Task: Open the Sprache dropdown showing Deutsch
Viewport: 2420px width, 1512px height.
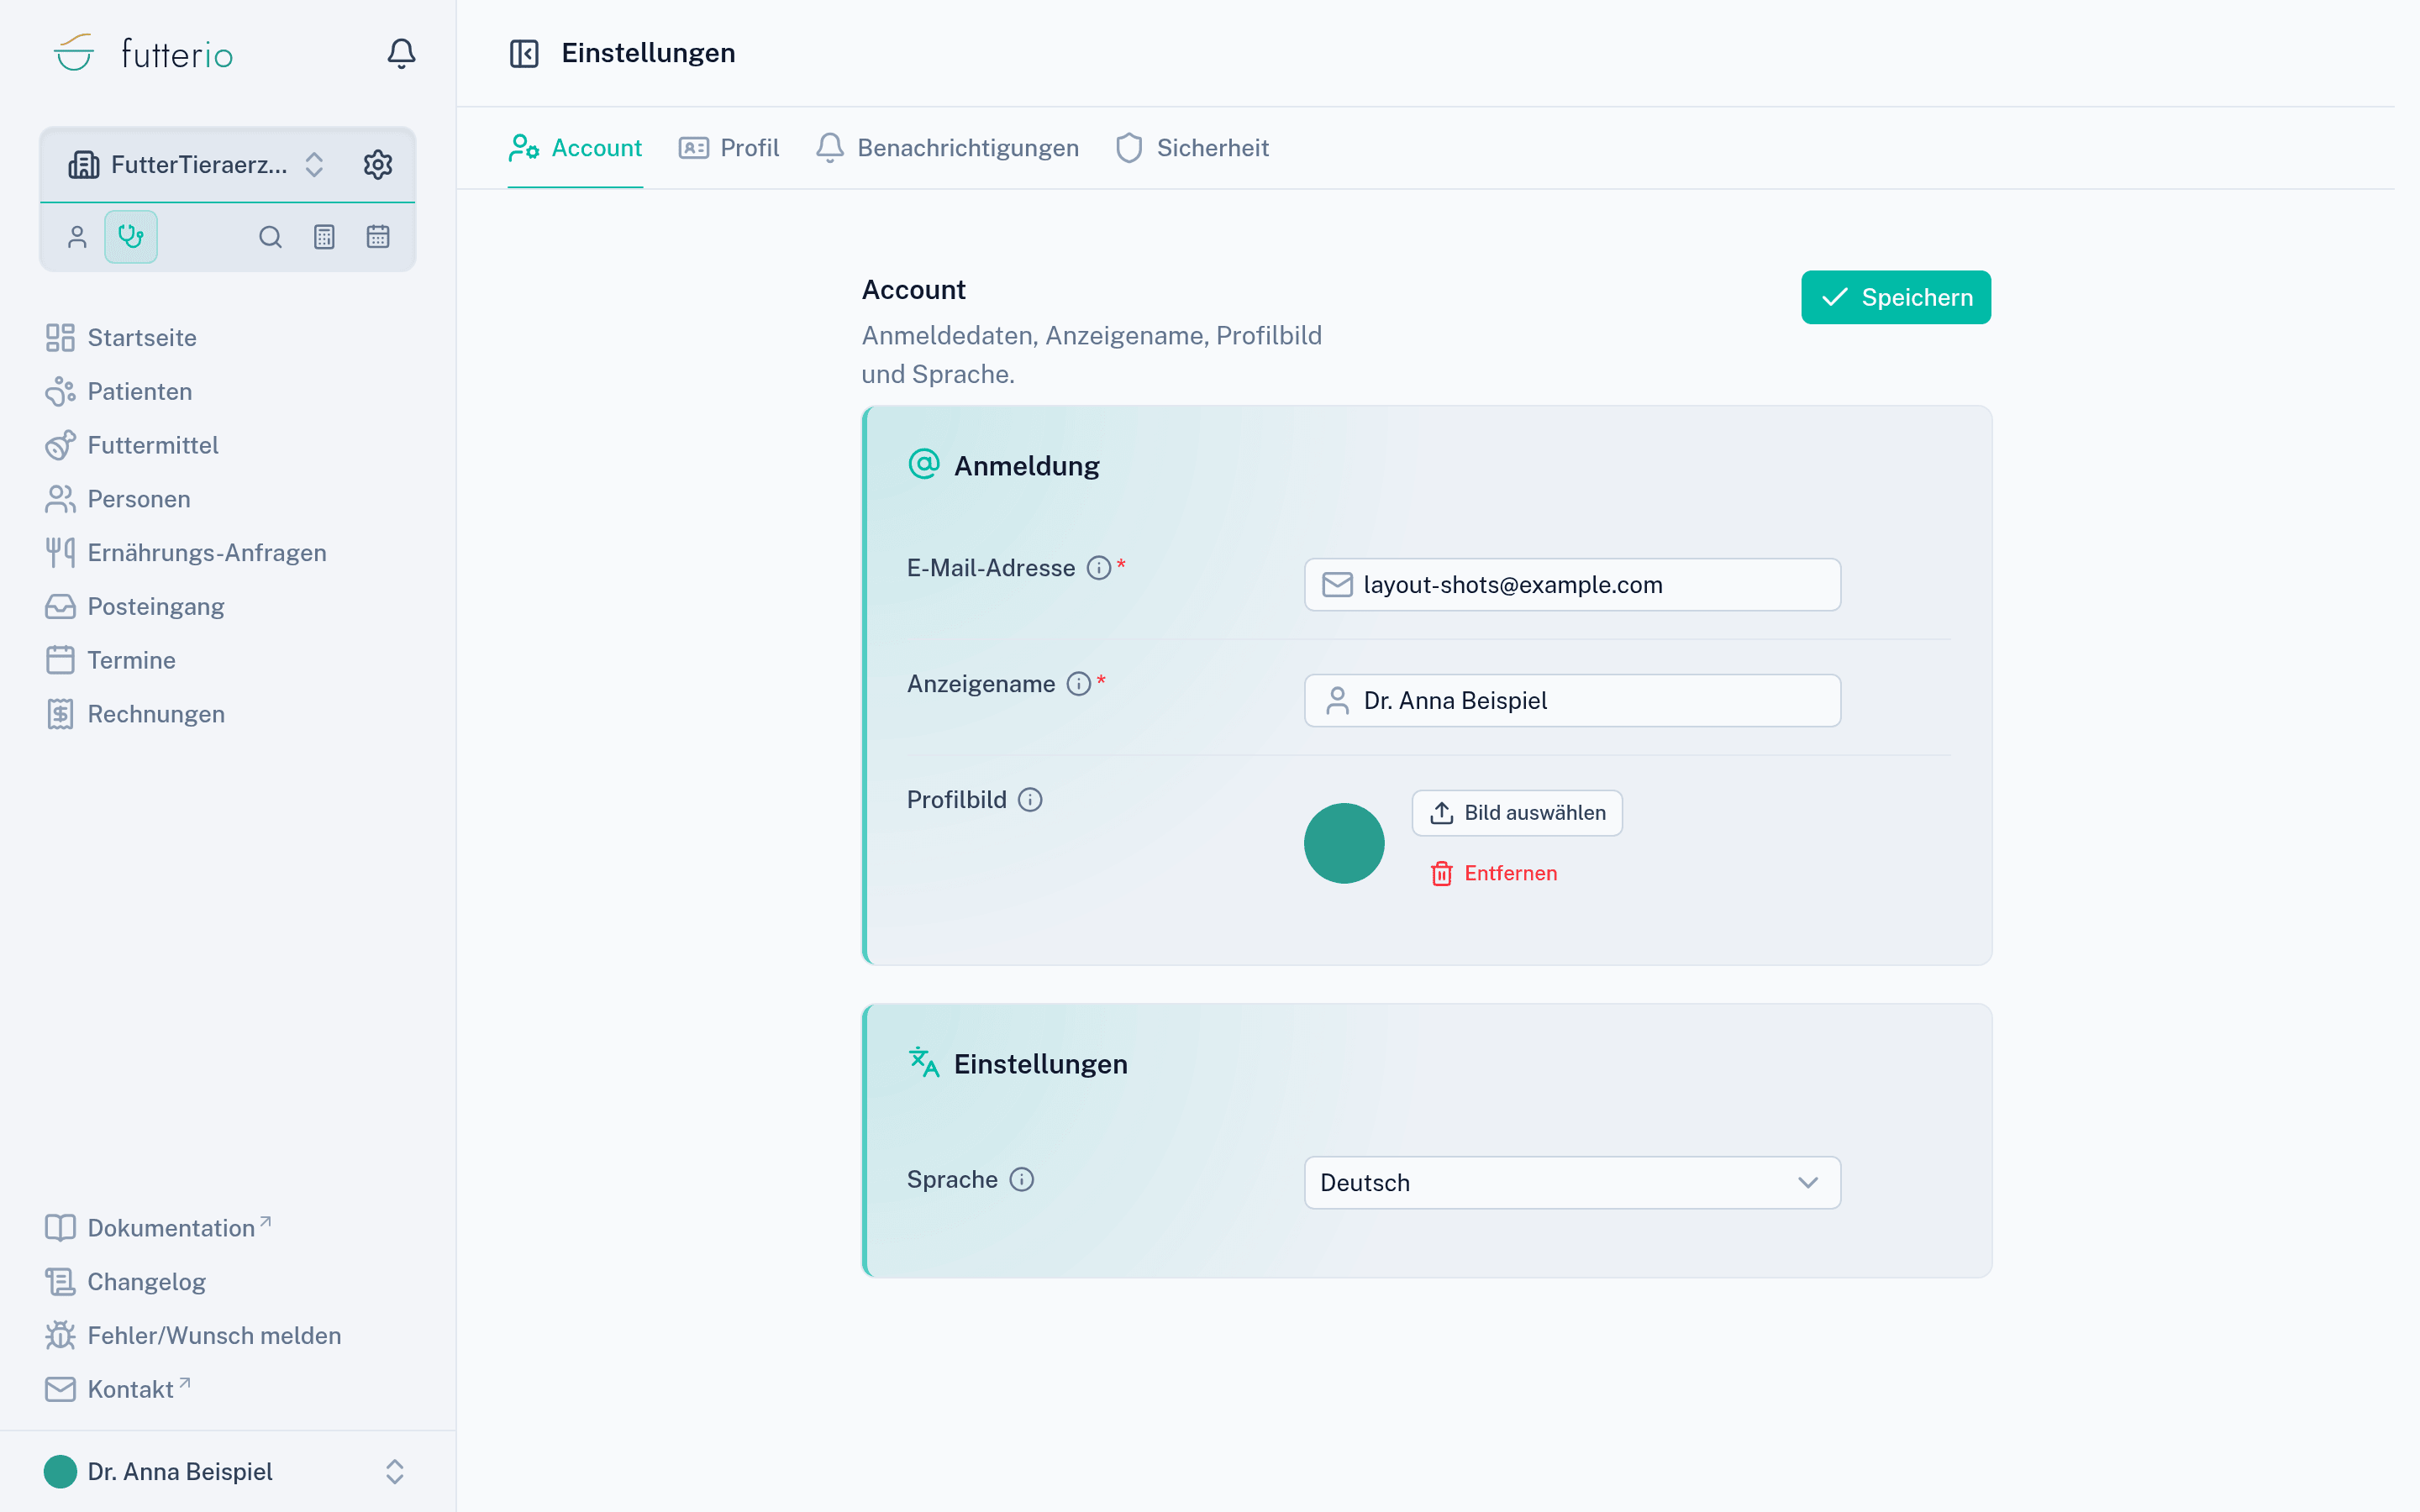Action: [x=1572, y=1183]
